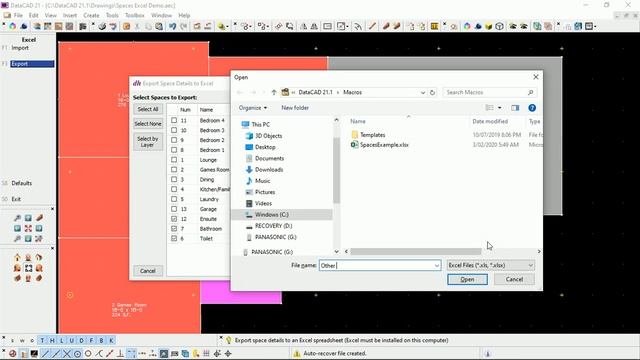Click the Undo arrow in the toolbar
This screenshot has height=360, width=640.
point(173,26)
